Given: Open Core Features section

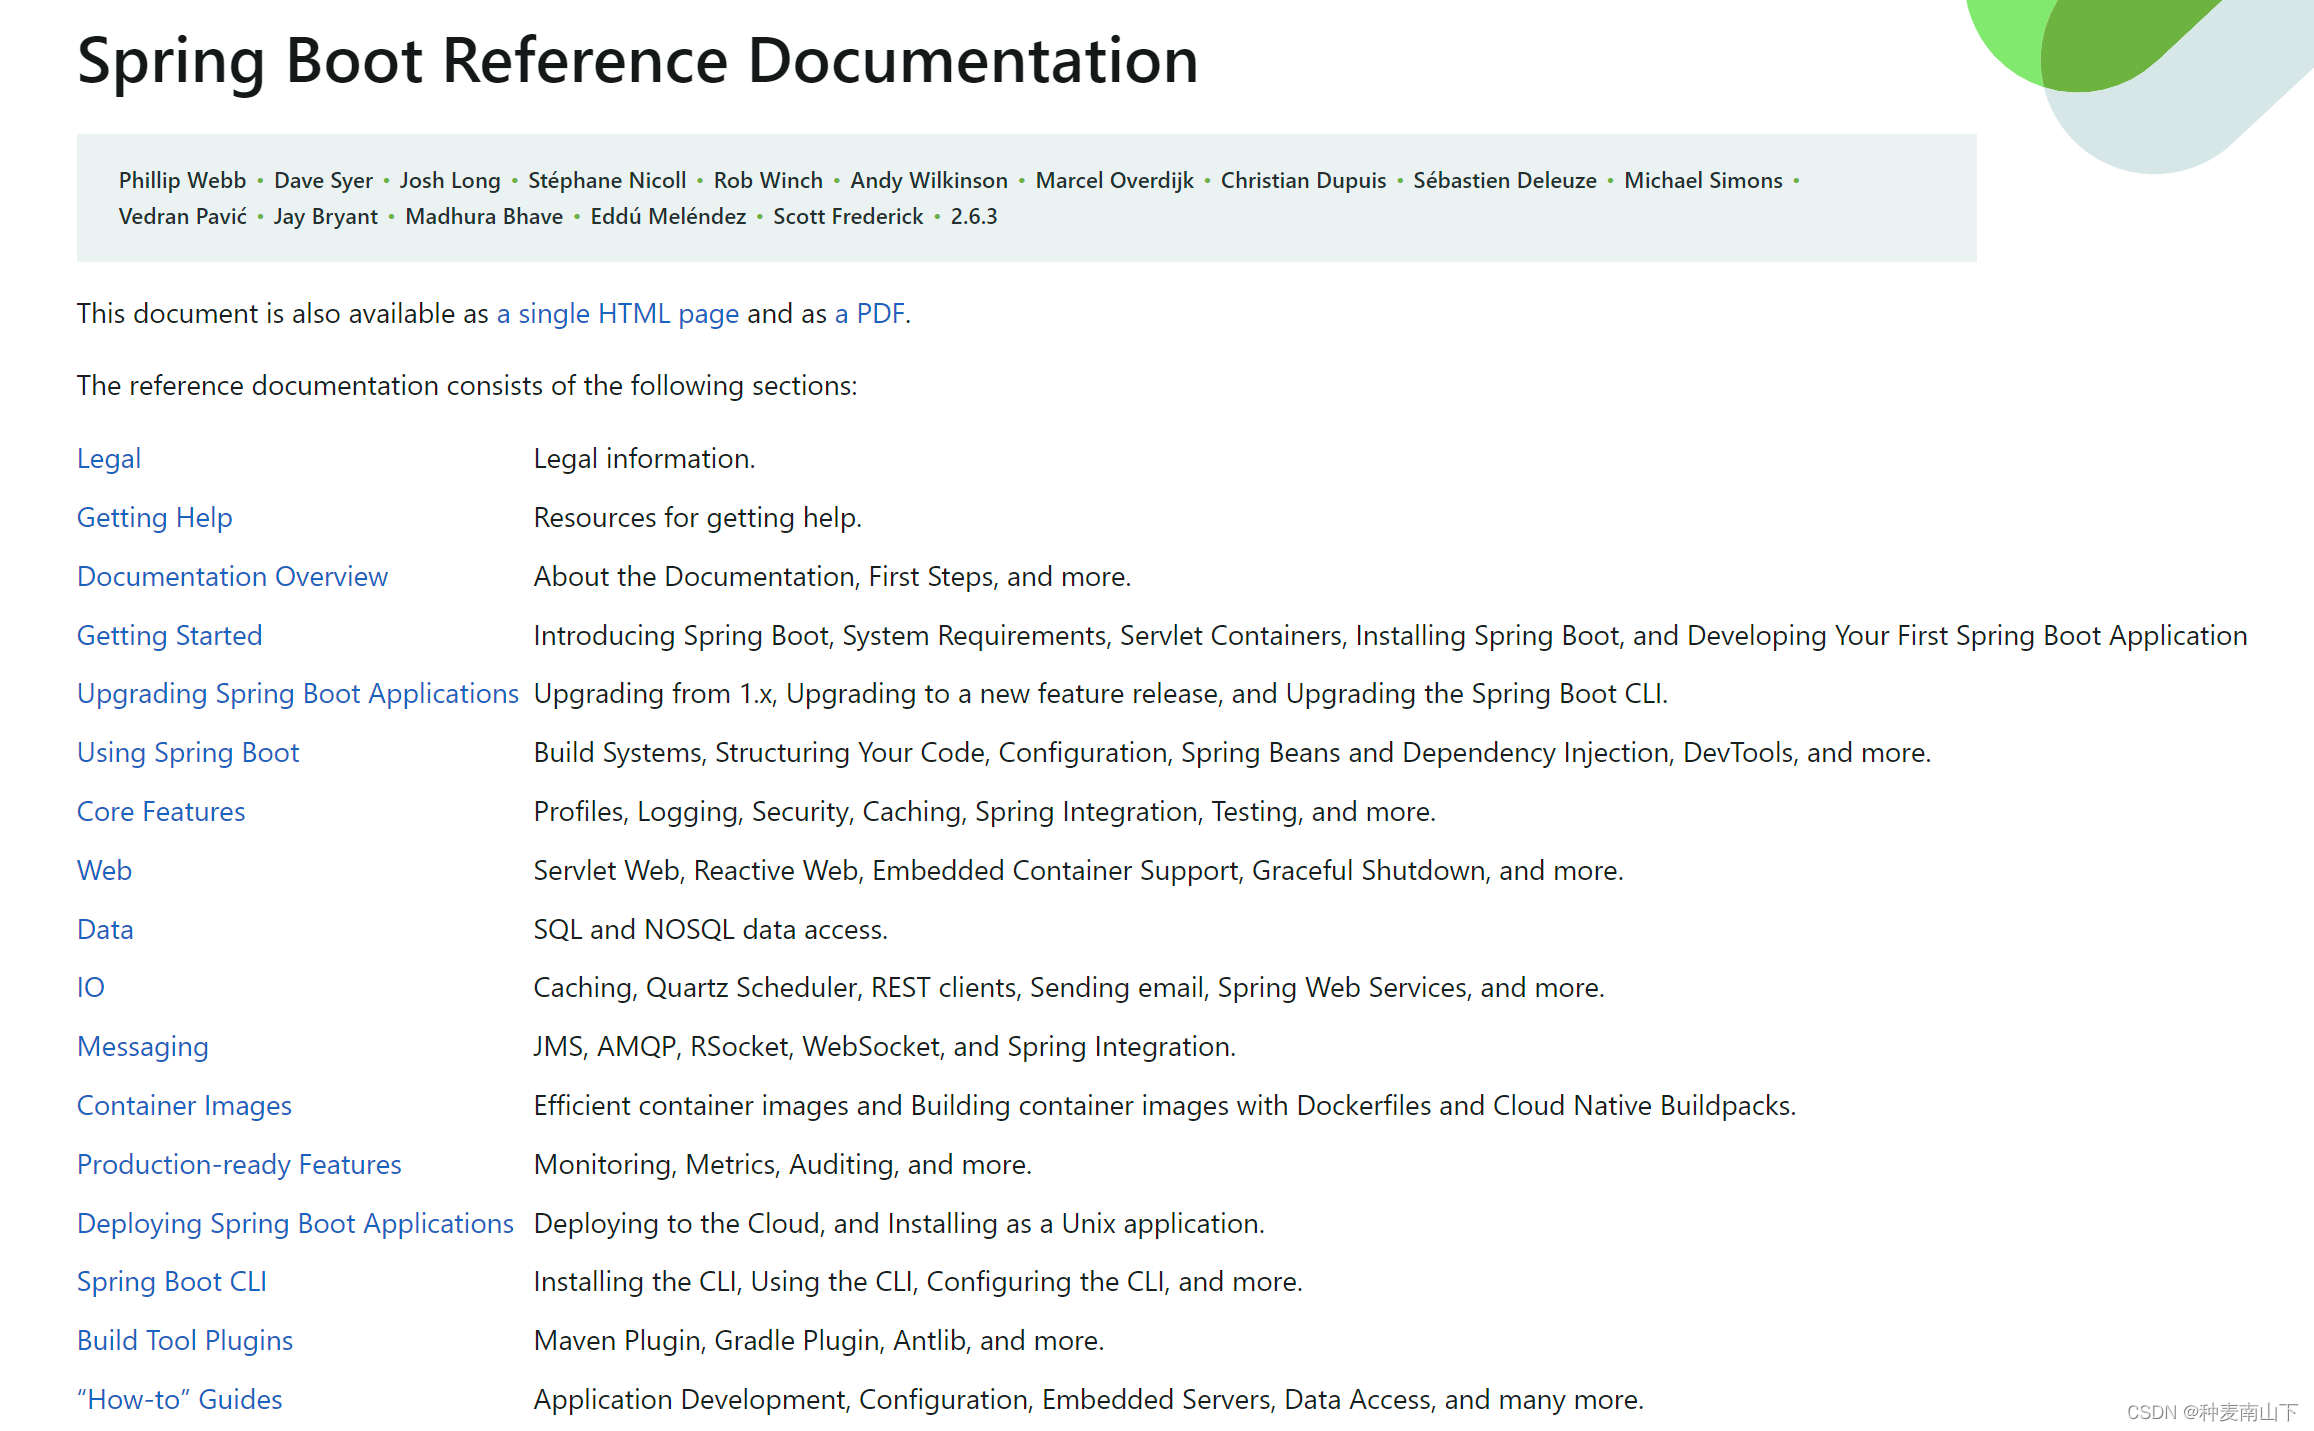Looking at the screenshot, I should [x=161, y=812].
